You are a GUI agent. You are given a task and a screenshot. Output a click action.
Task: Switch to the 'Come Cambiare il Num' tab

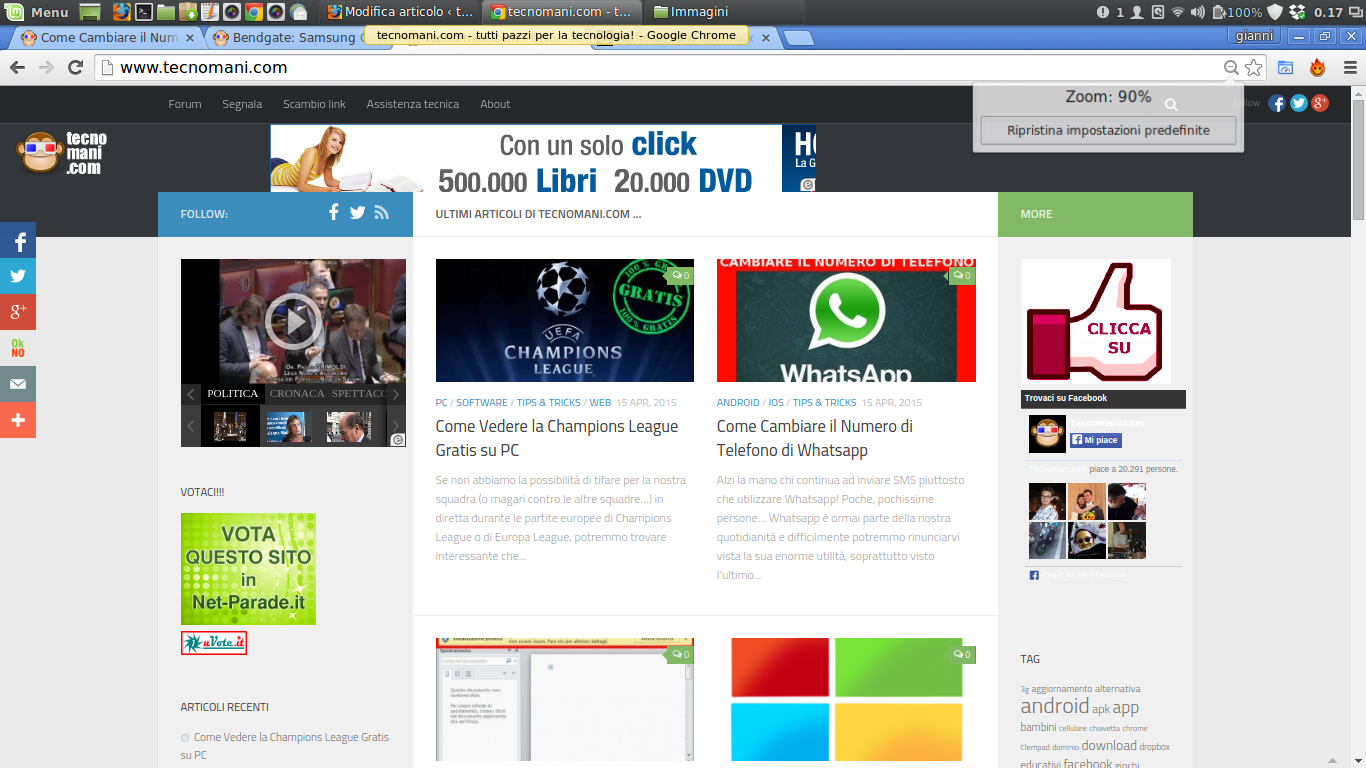[106, 38]
